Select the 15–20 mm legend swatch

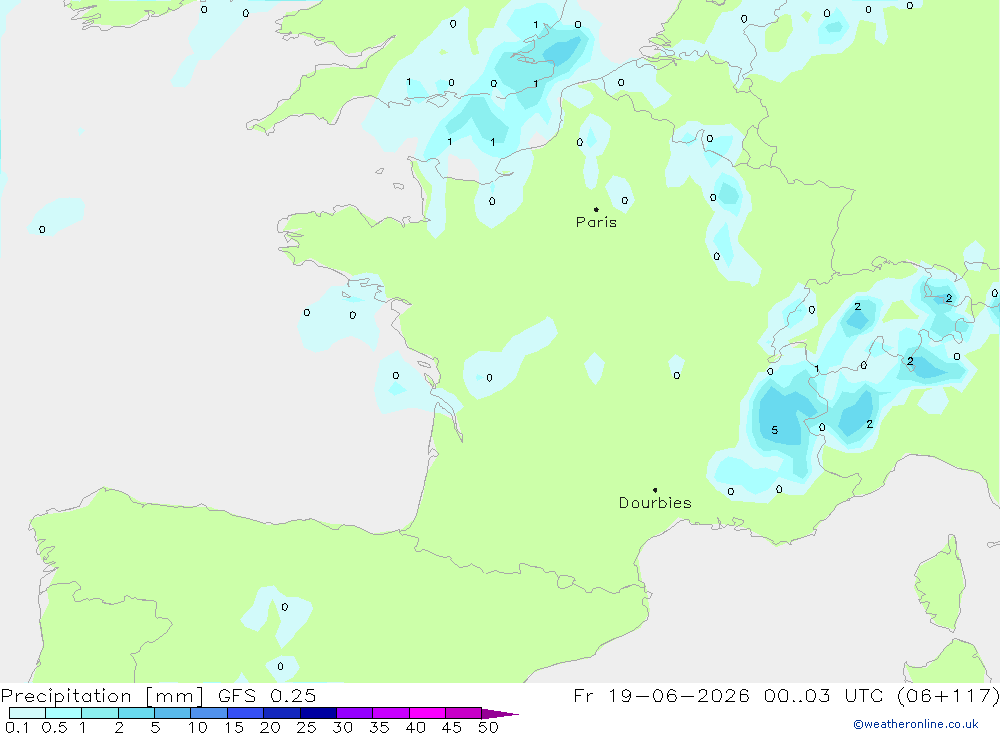click(x=246, y=713)
